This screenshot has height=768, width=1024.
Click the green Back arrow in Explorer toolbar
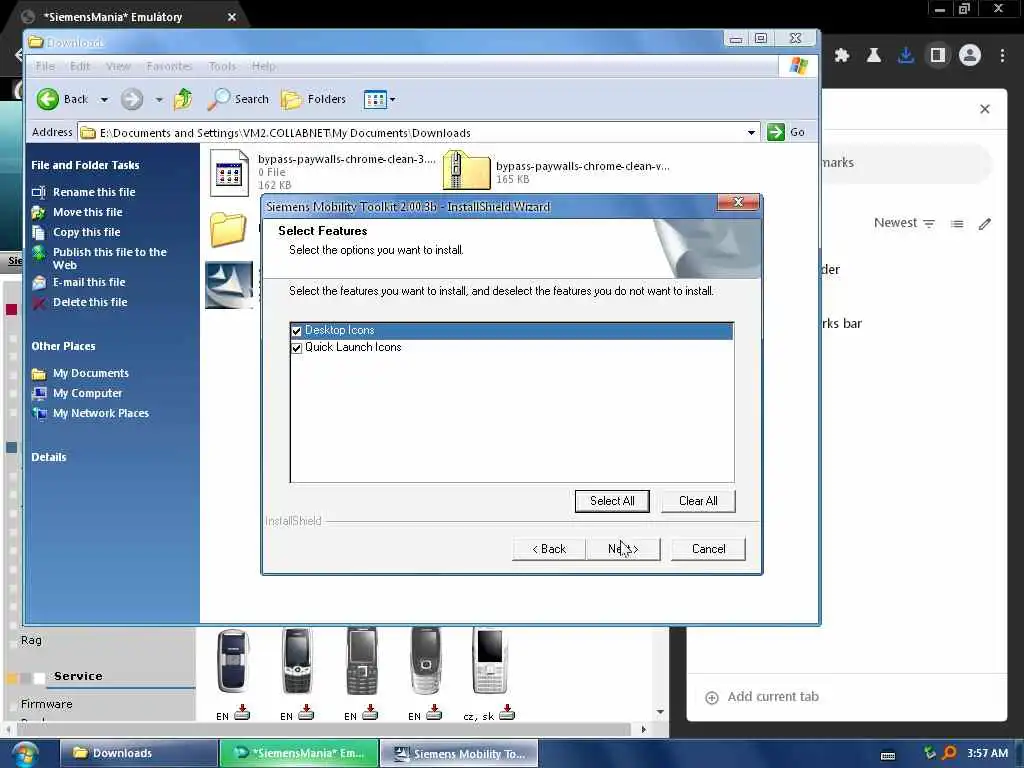48,99
